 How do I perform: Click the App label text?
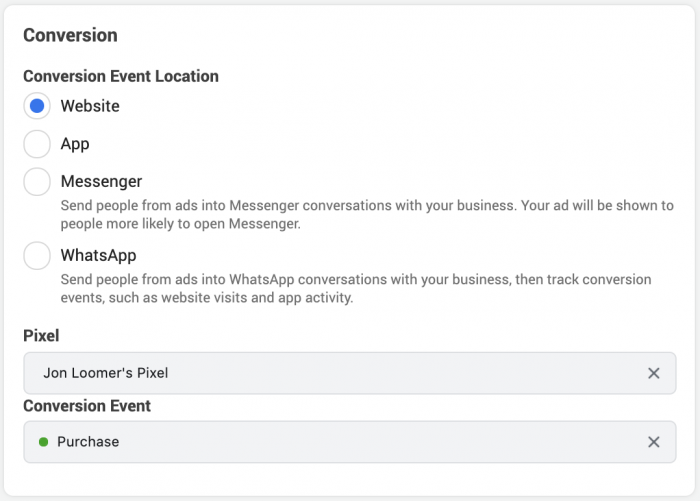click(75, 144)
